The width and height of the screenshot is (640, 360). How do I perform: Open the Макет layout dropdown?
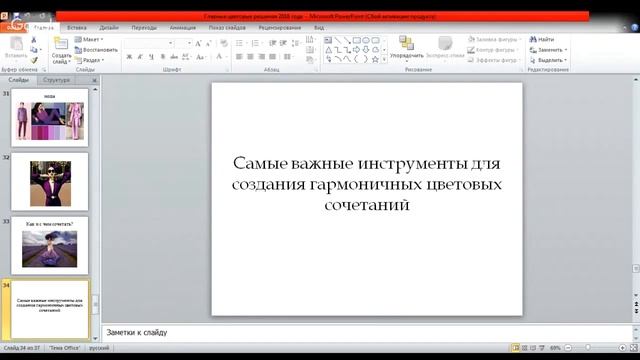coord(89,40)
